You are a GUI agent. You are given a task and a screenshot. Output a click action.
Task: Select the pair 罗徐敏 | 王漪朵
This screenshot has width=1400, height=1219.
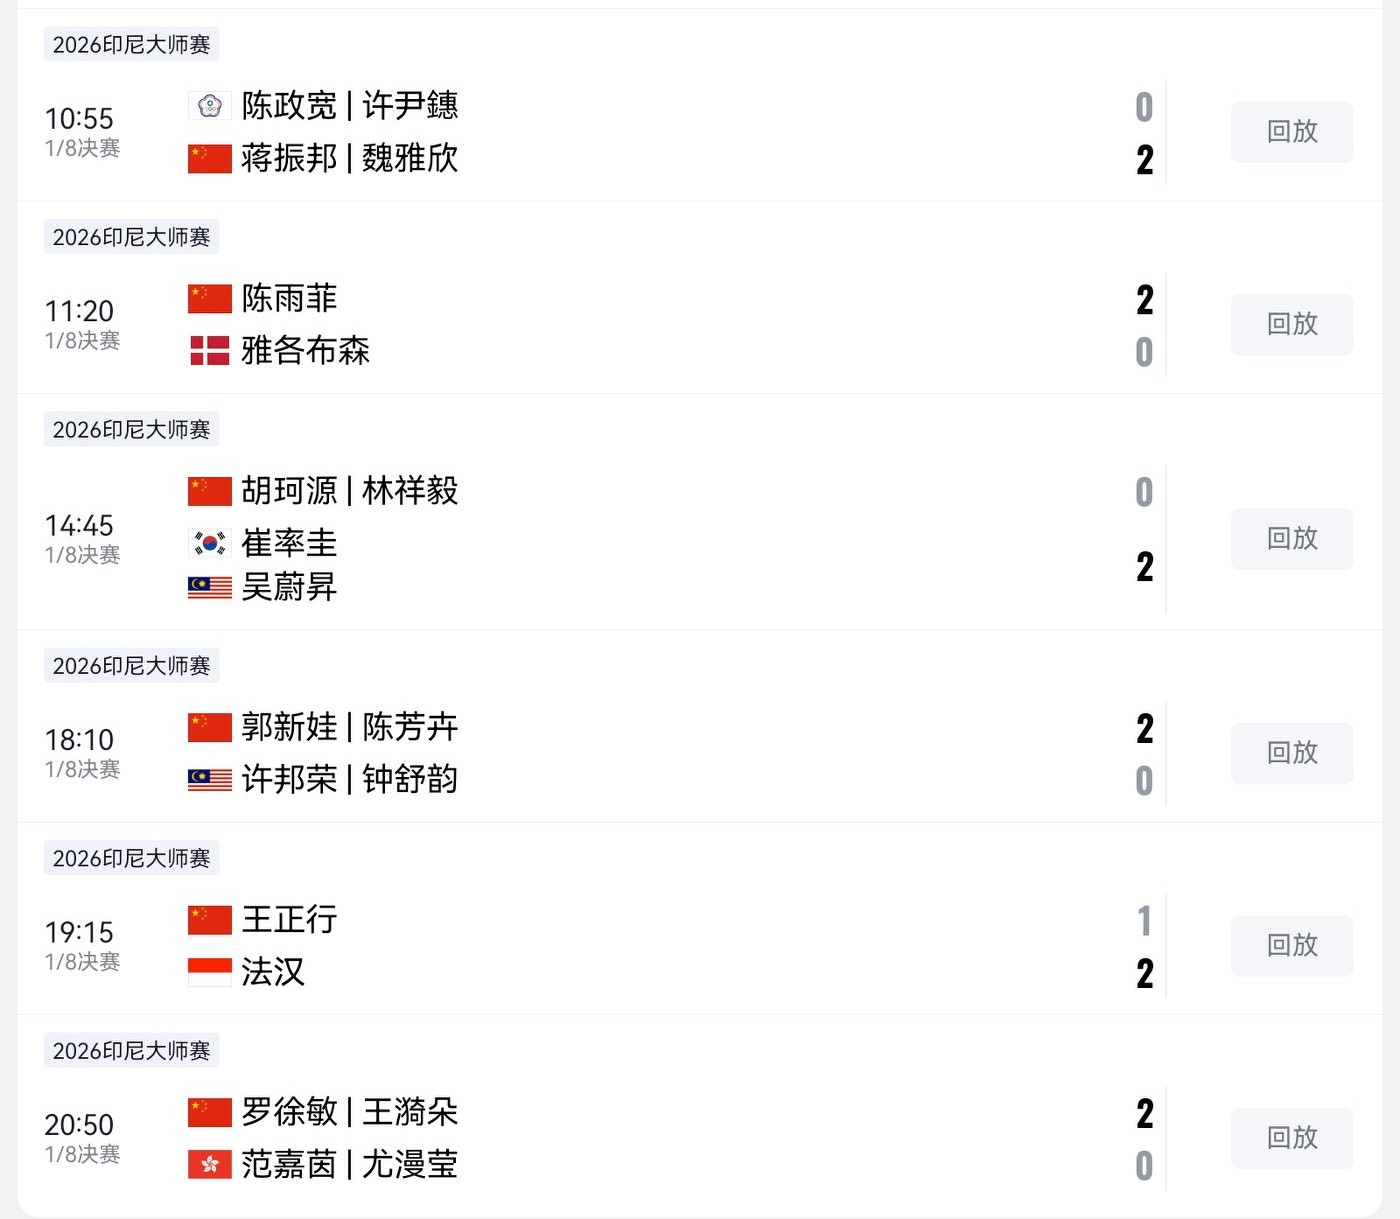(x=349, y=1112)
